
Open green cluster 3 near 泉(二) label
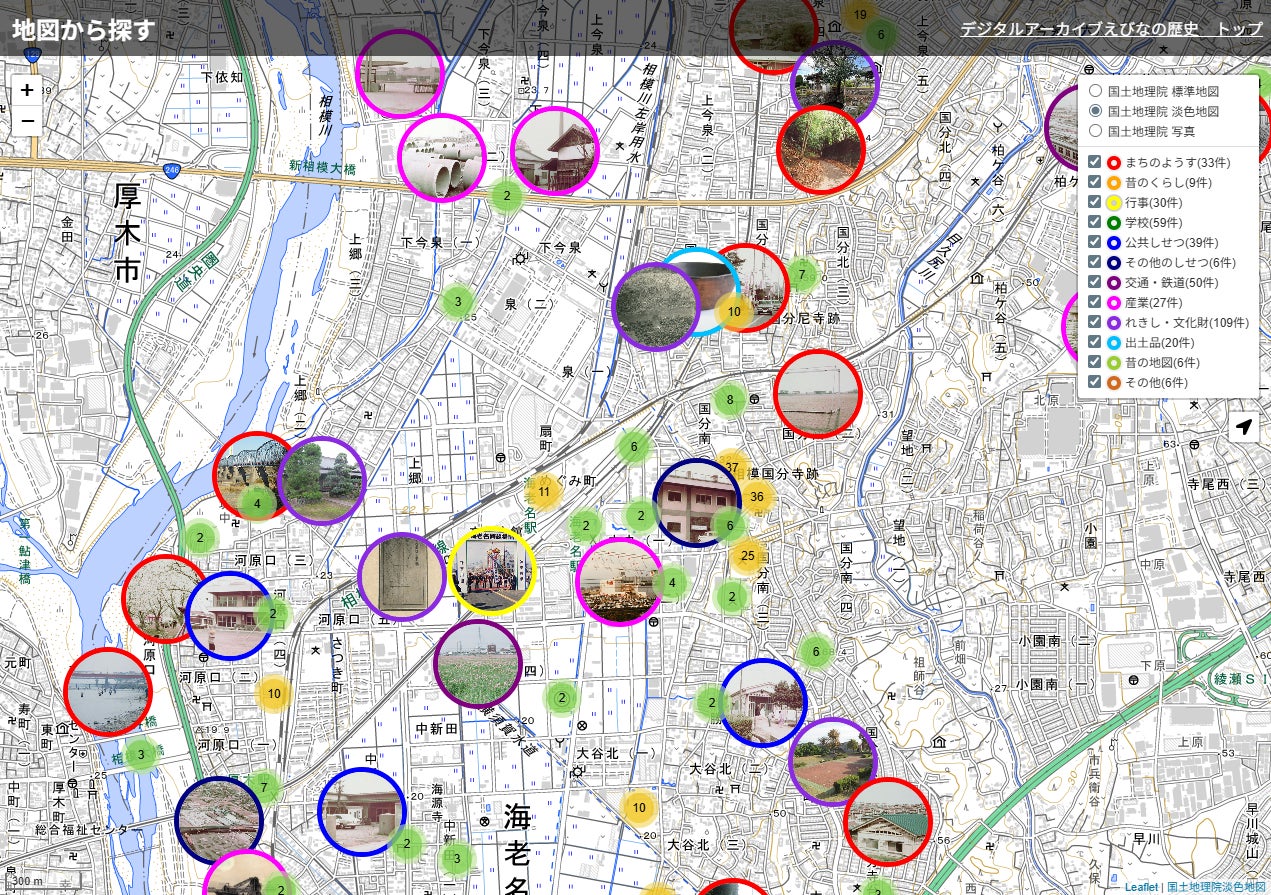[x=458, y=300]
